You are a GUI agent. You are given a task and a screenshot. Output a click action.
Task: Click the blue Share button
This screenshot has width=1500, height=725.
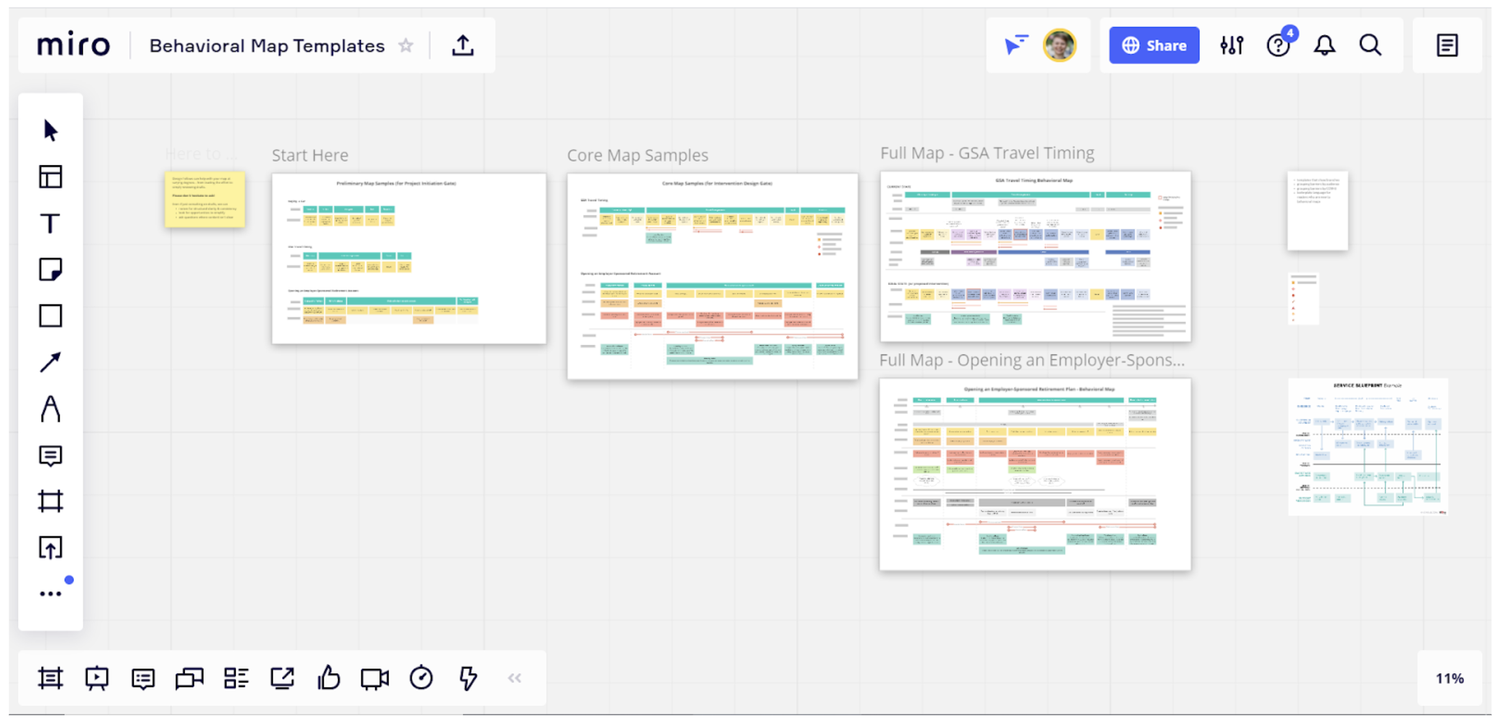click(1153, 45)
